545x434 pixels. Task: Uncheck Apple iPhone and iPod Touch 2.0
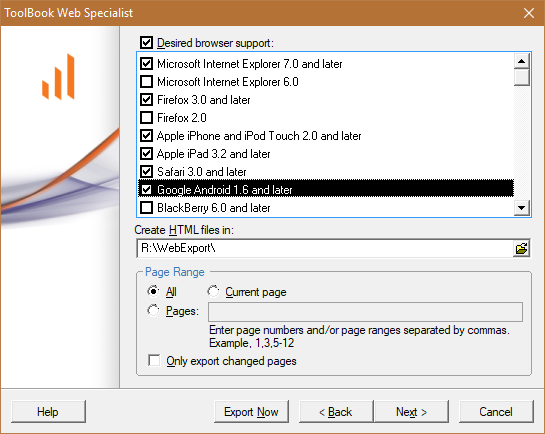[146, 136]
